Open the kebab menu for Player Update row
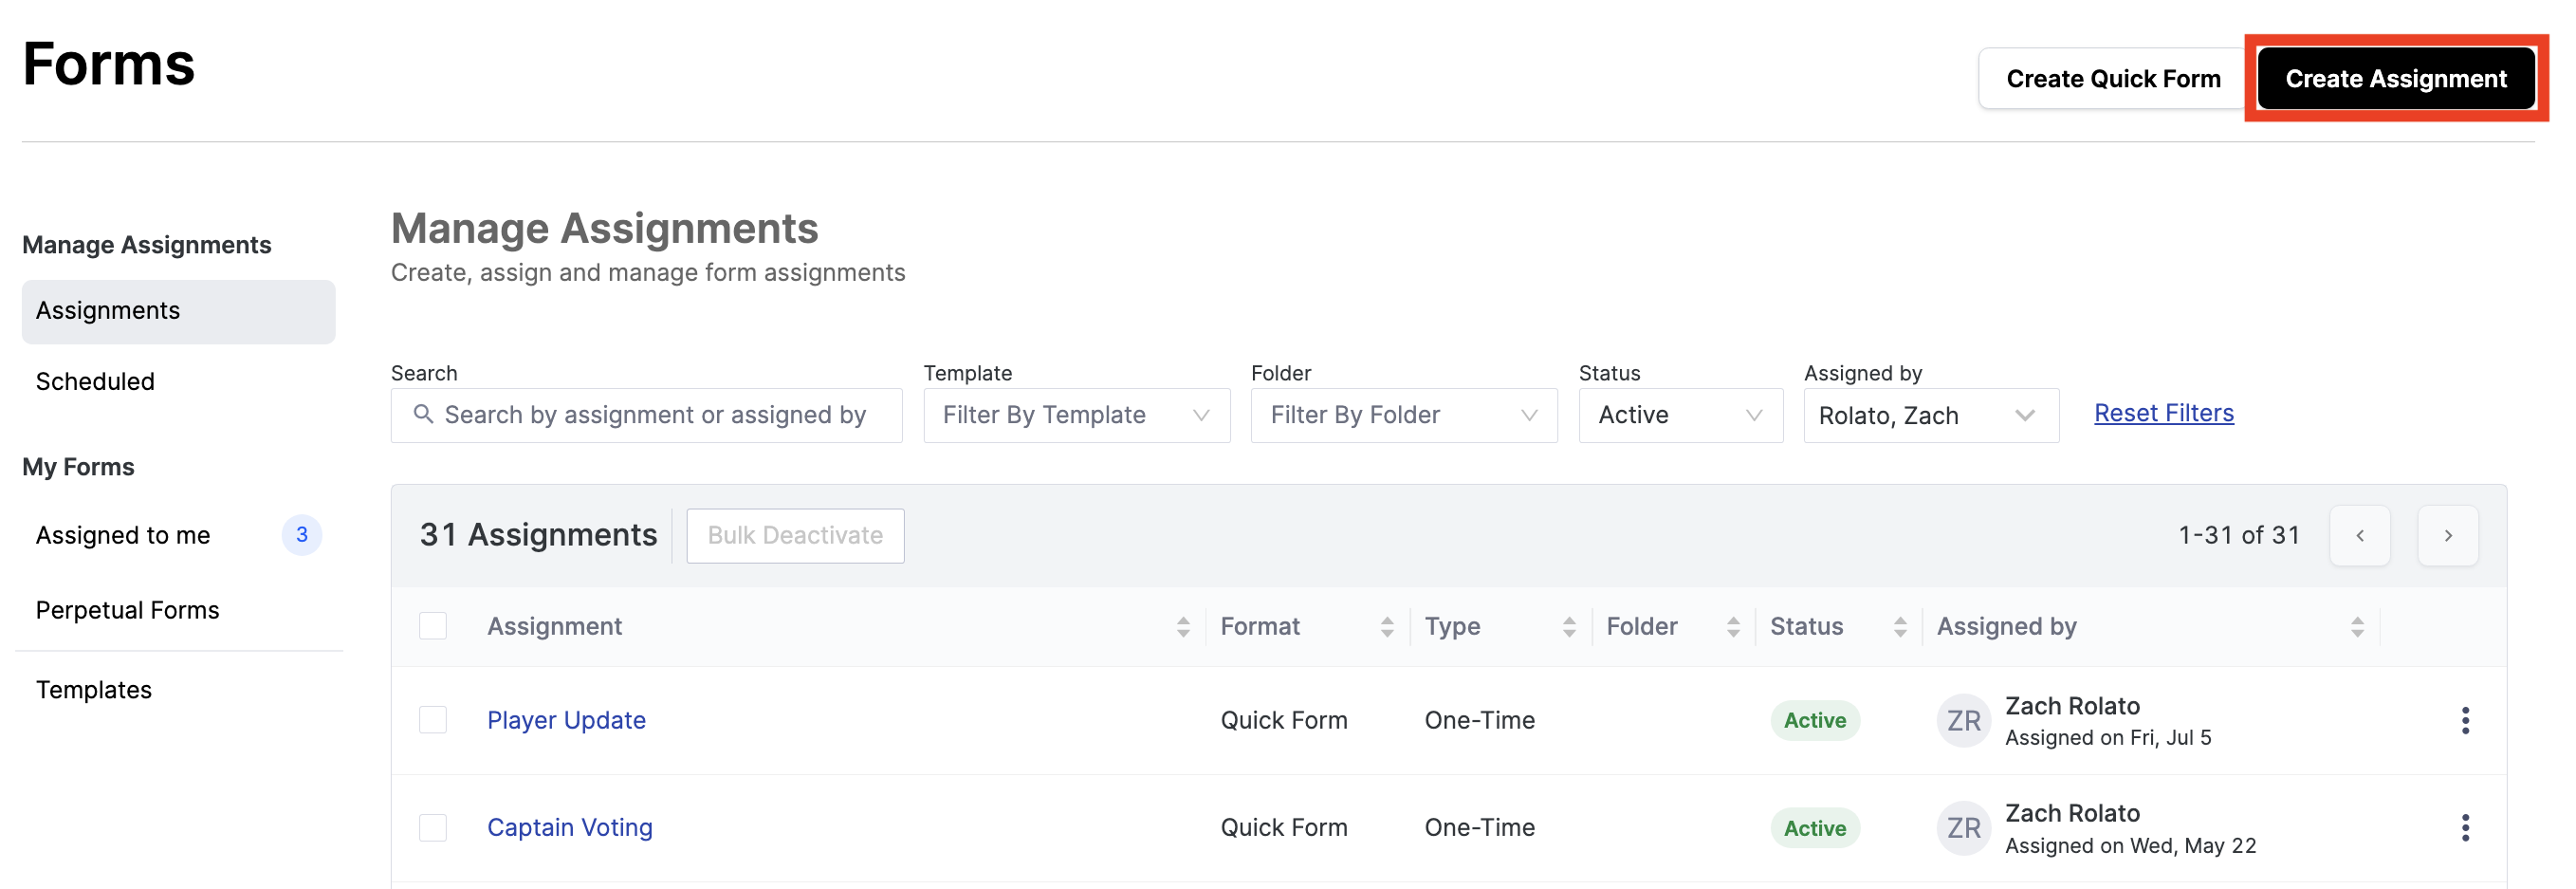Viewport: 2576px width, 889px height. click(2466, 720)
